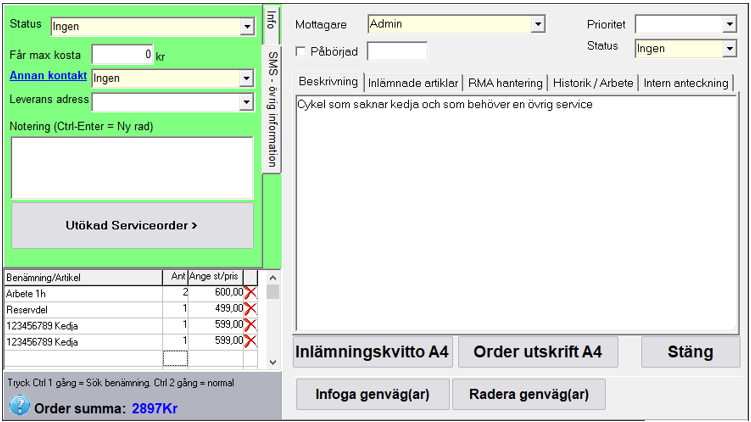Remove the Reservdel line using red X
This screenshot has height=422, width=751.
pos(251,309)
